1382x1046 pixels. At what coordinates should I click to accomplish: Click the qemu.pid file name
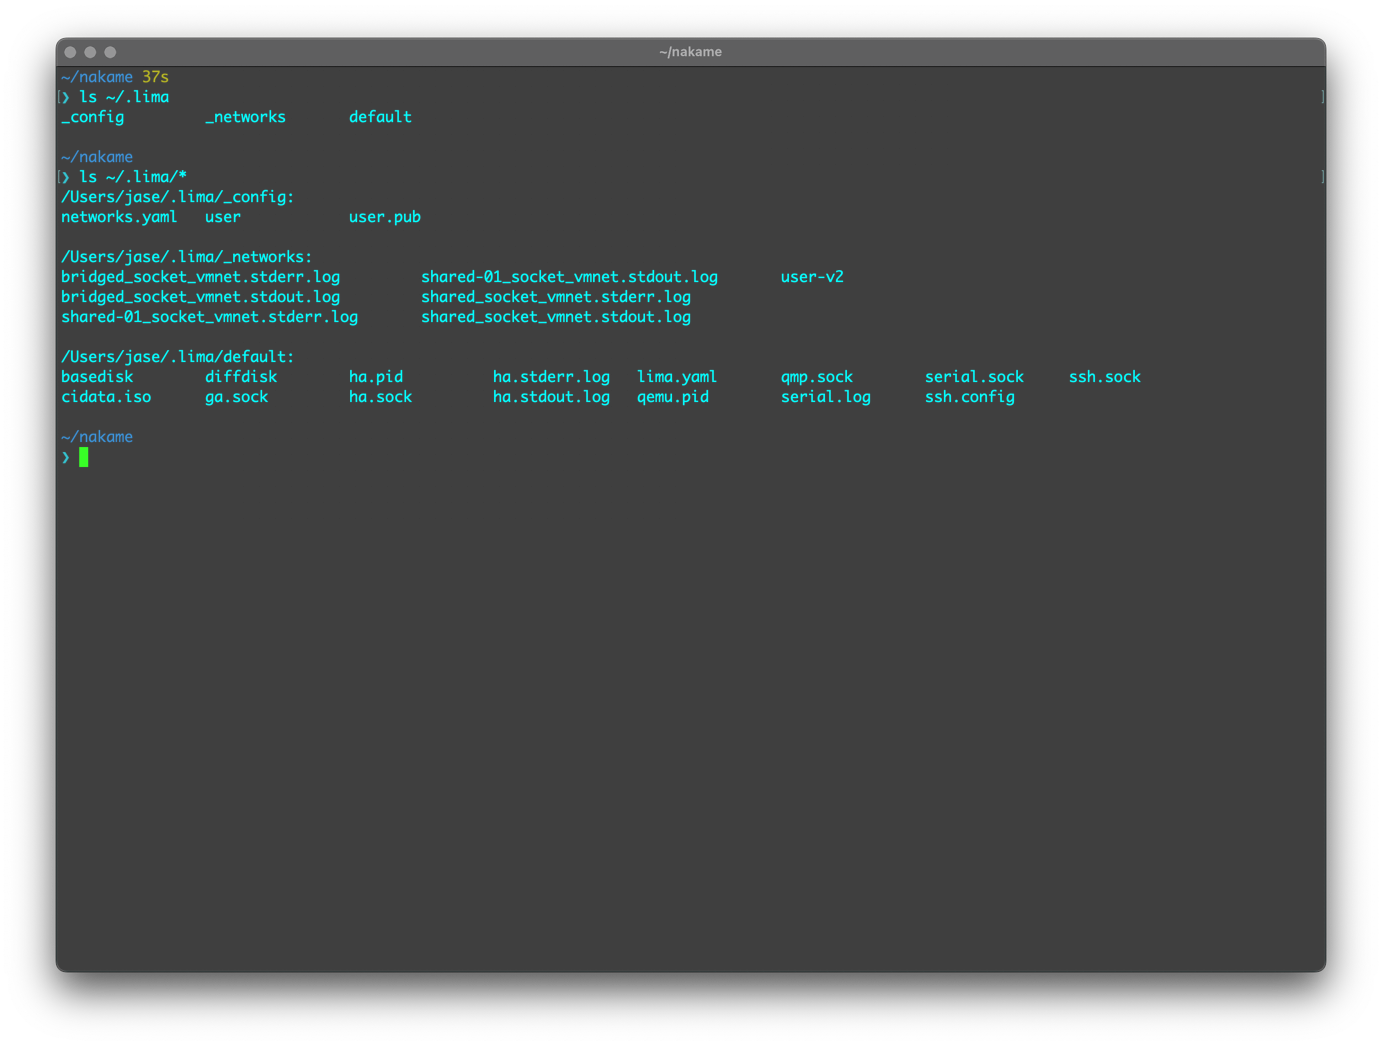pos(673,397)
